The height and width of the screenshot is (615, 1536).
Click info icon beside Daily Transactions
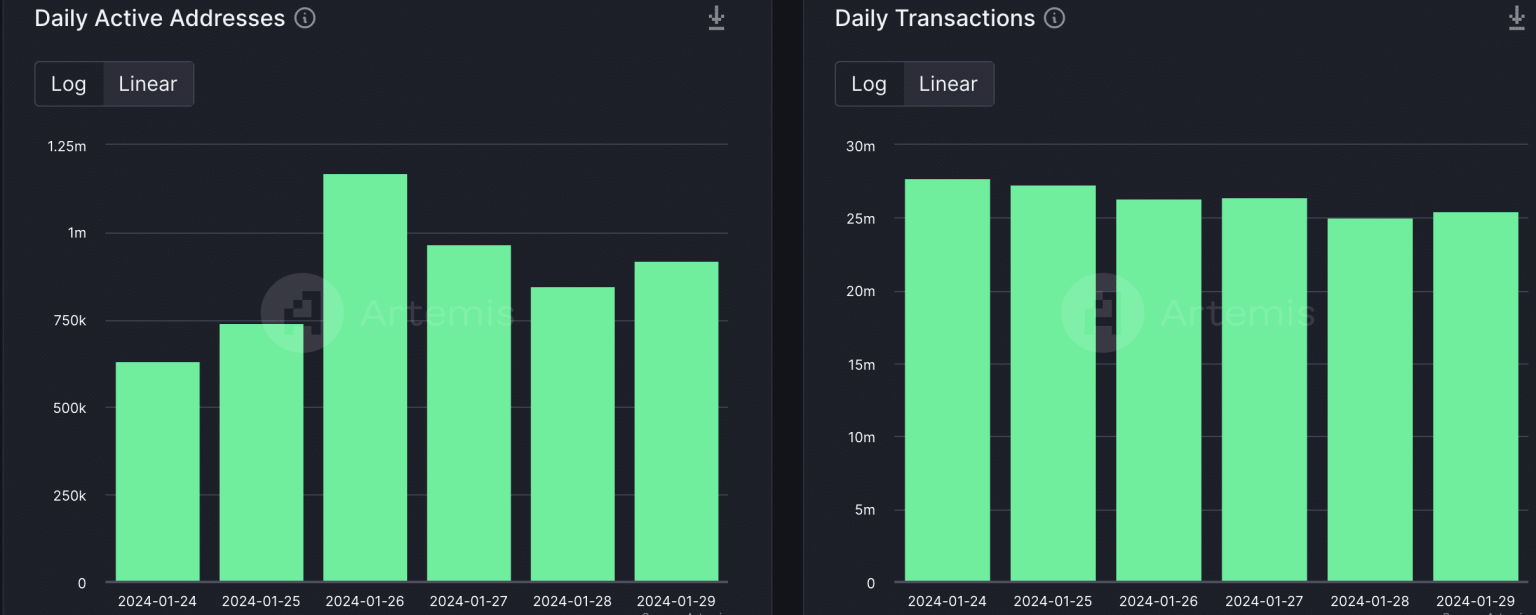1054,18
